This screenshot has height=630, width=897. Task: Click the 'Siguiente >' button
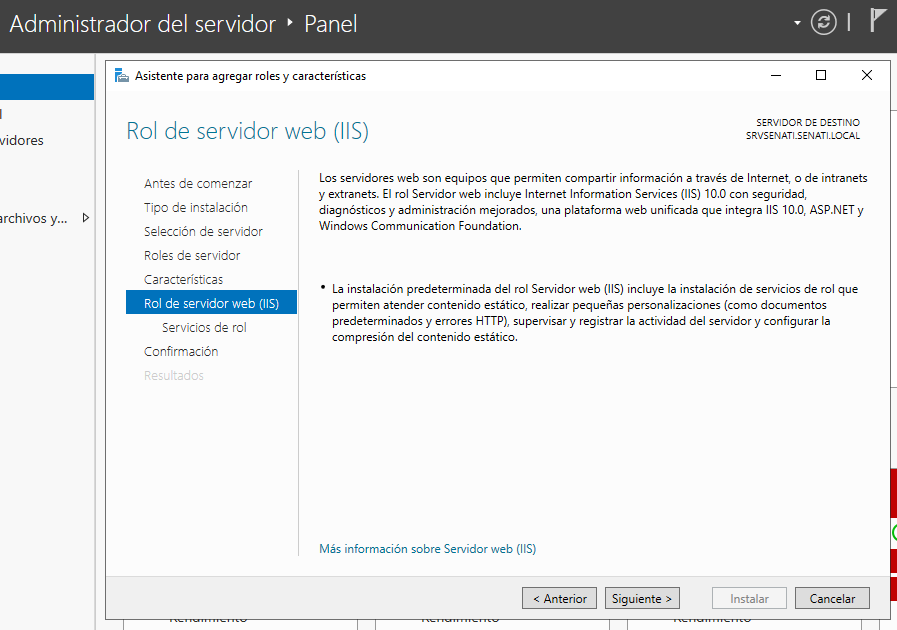[642, 599]
